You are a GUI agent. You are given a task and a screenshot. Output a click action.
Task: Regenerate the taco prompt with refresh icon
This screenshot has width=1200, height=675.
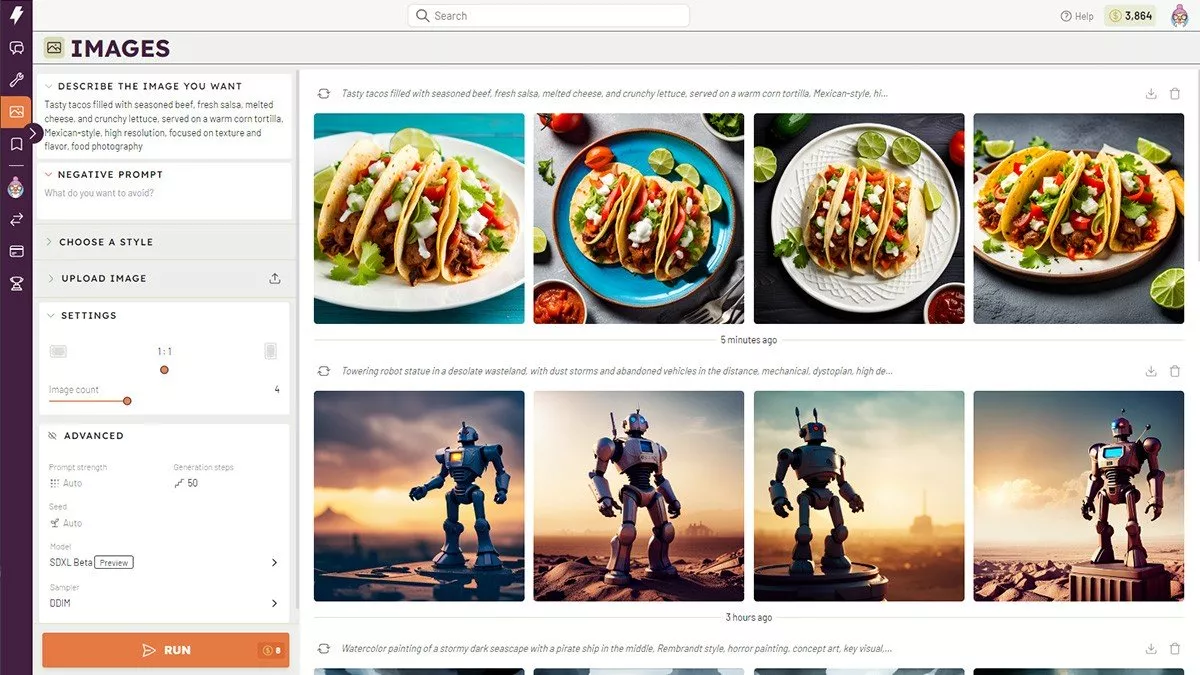(323, 94)
